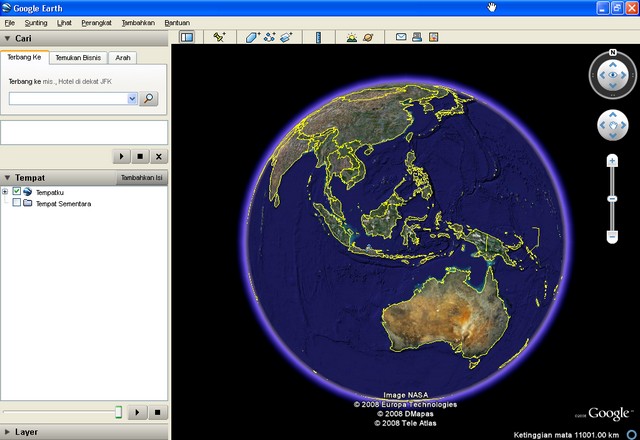Viewport: 640px width, 440px height.
Task: Click the Tempat panel slider thumb
Action: [x=118, y=412]
